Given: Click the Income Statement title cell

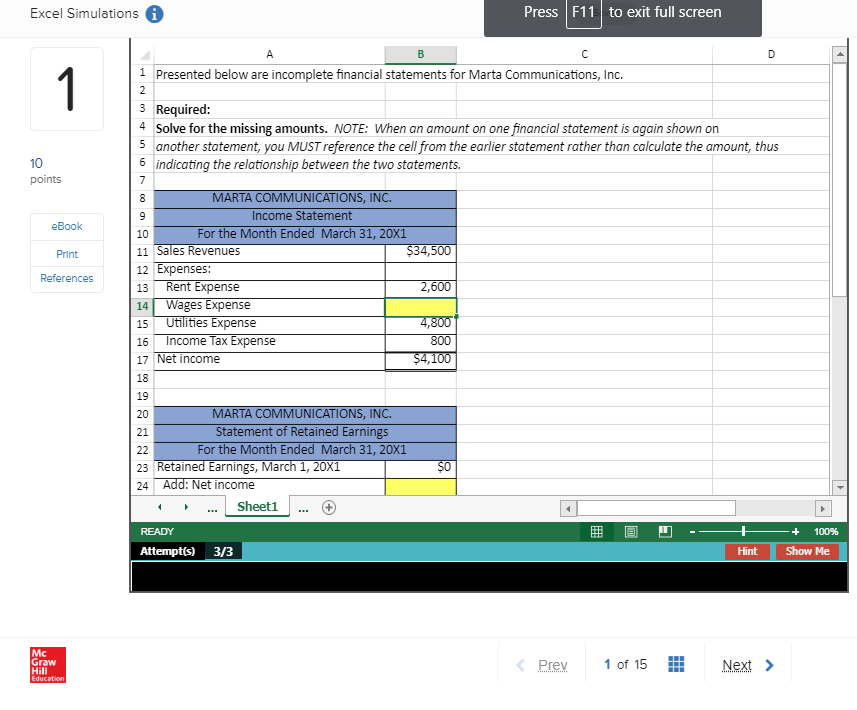Looking at the screenshot, I should (305, 216).
